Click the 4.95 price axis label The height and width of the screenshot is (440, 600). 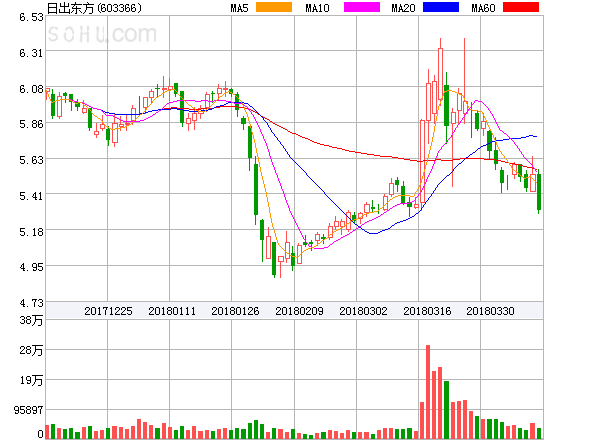(x=31, y=267)
